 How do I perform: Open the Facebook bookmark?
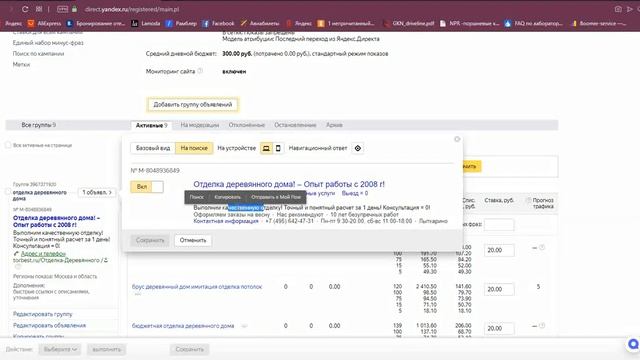[218, 24]
